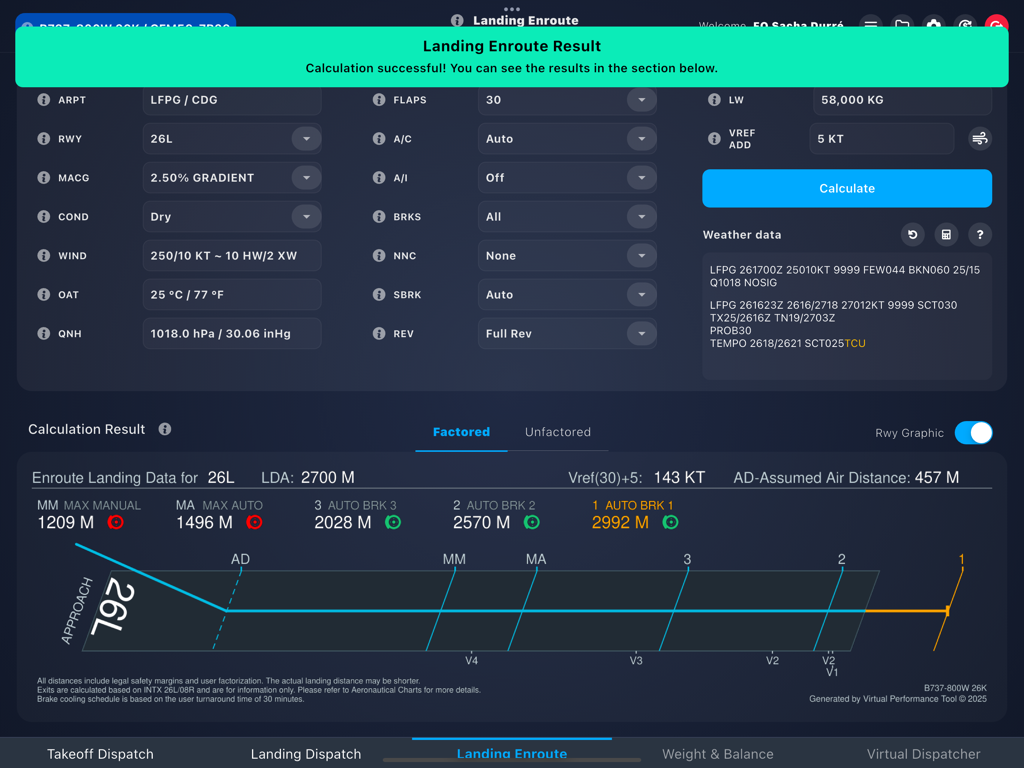1024x768 pixels.
Task: Click the calculator icon in Weather data
Action: [945, 234]
